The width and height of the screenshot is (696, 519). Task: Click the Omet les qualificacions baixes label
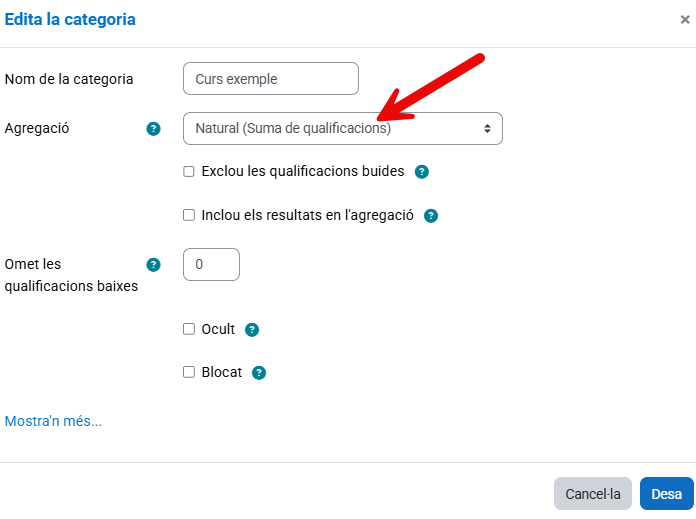tap(71, 275)
